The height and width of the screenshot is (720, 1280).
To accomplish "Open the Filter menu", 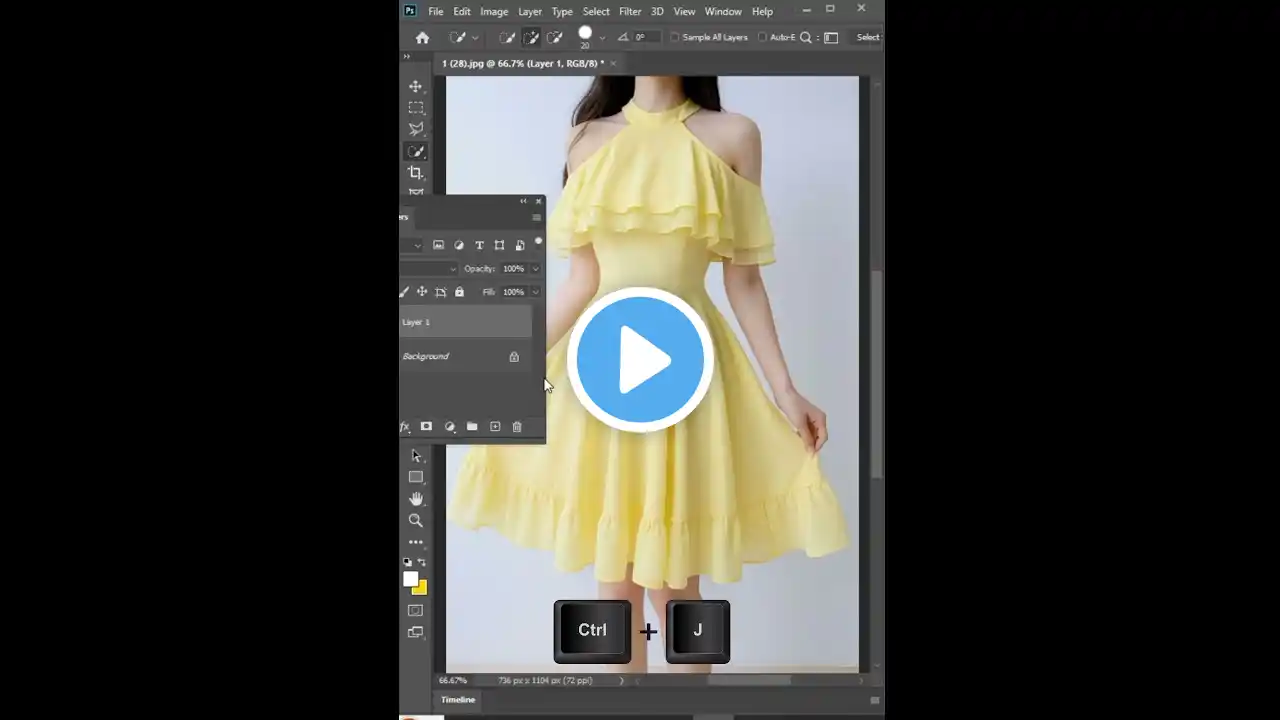I will (x=629, y=11).
